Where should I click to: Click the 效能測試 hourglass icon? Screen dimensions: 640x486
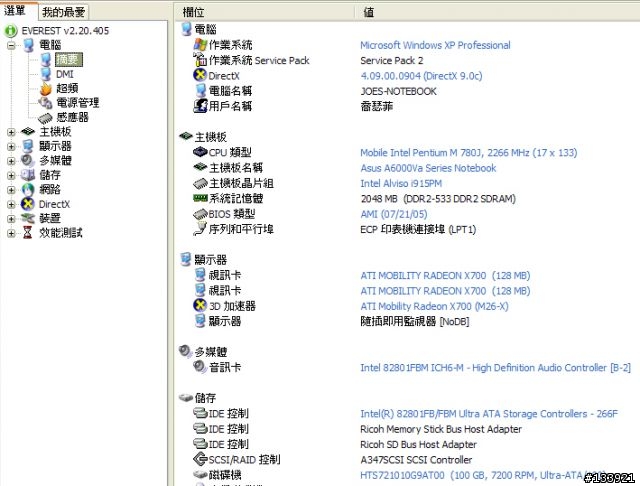point(27,233)
